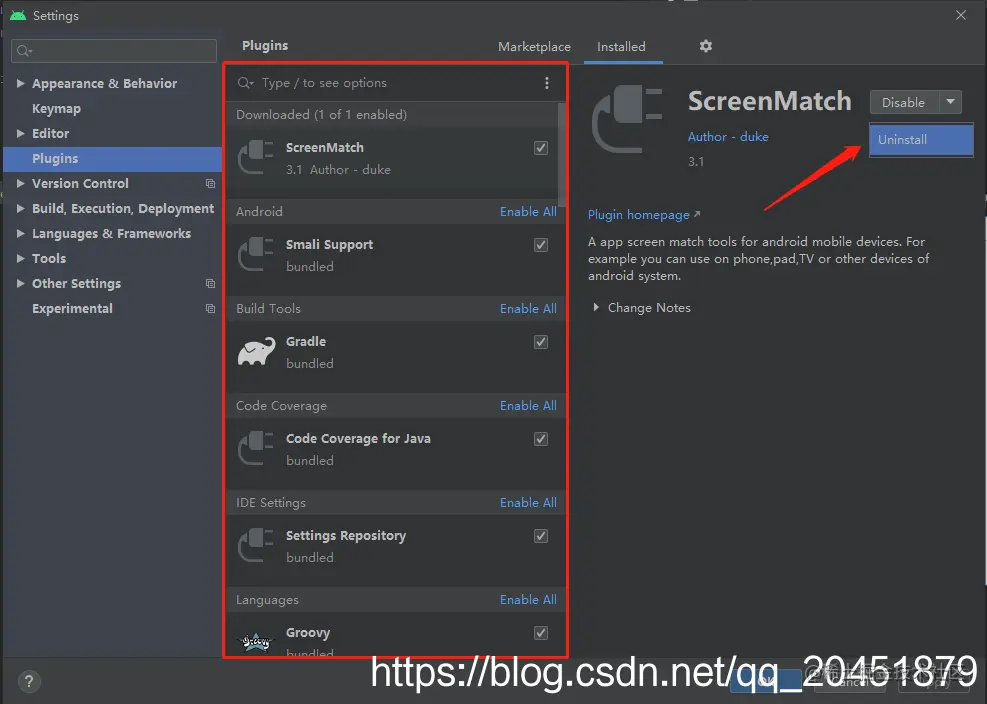Expand the Editor settings node
987x704 pixels.
pyautogui.click(x=21, y=133)
